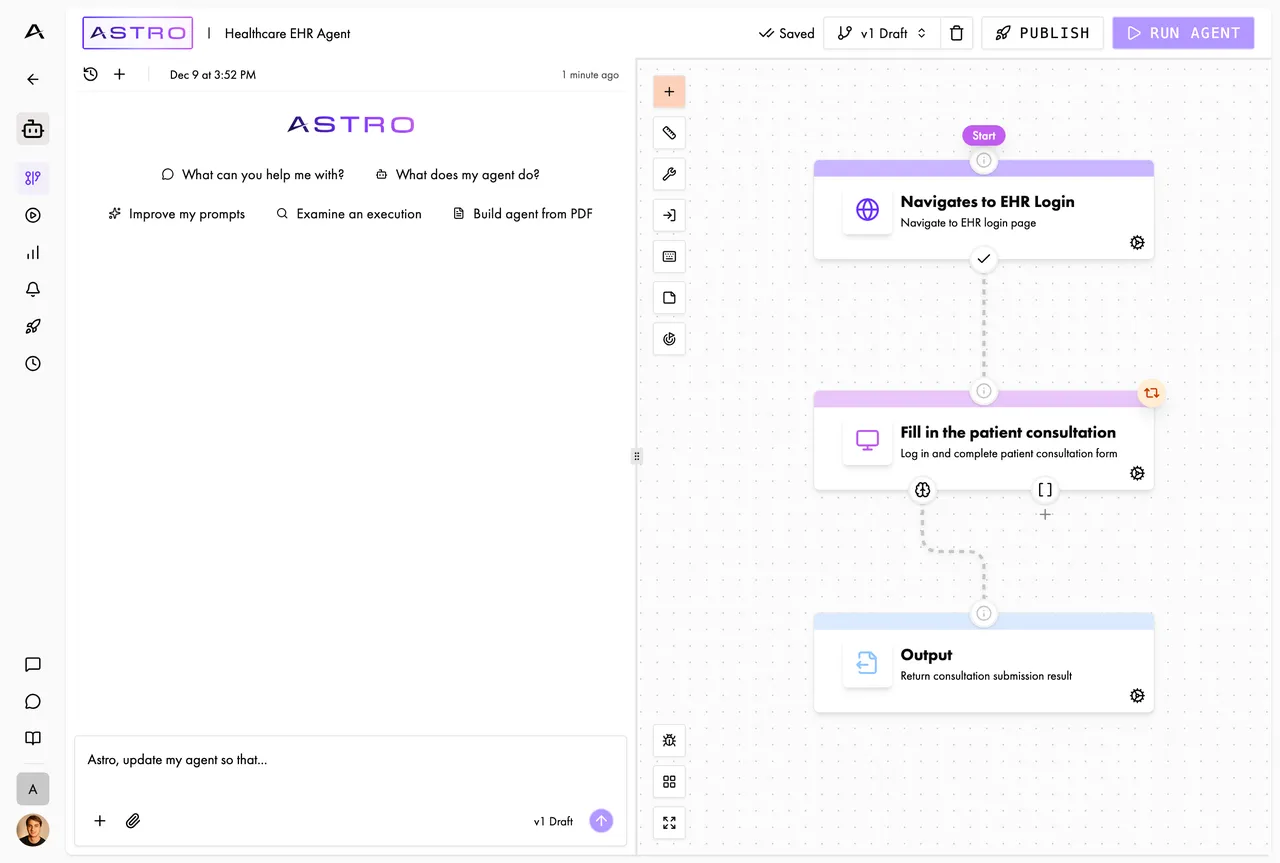1280x863 pixels.
Task: Open the executions play-circle sidebar icon
Action: pyautogui.click(x=33, y=215)
